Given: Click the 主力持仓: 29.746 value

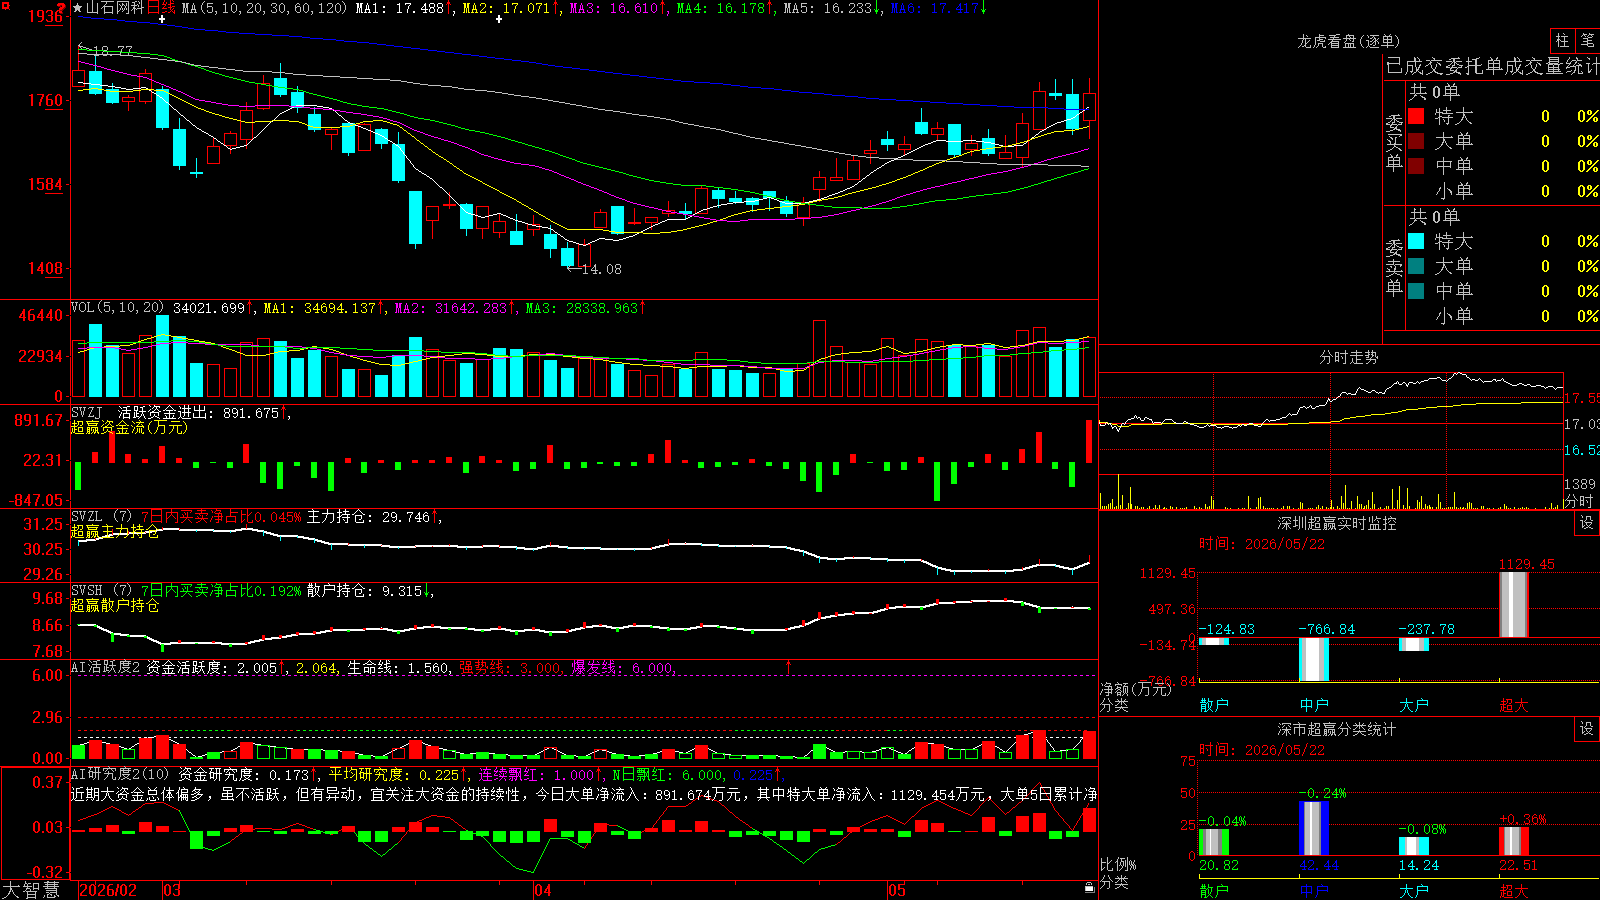Looking at the screenshot, I should [368, 517].
